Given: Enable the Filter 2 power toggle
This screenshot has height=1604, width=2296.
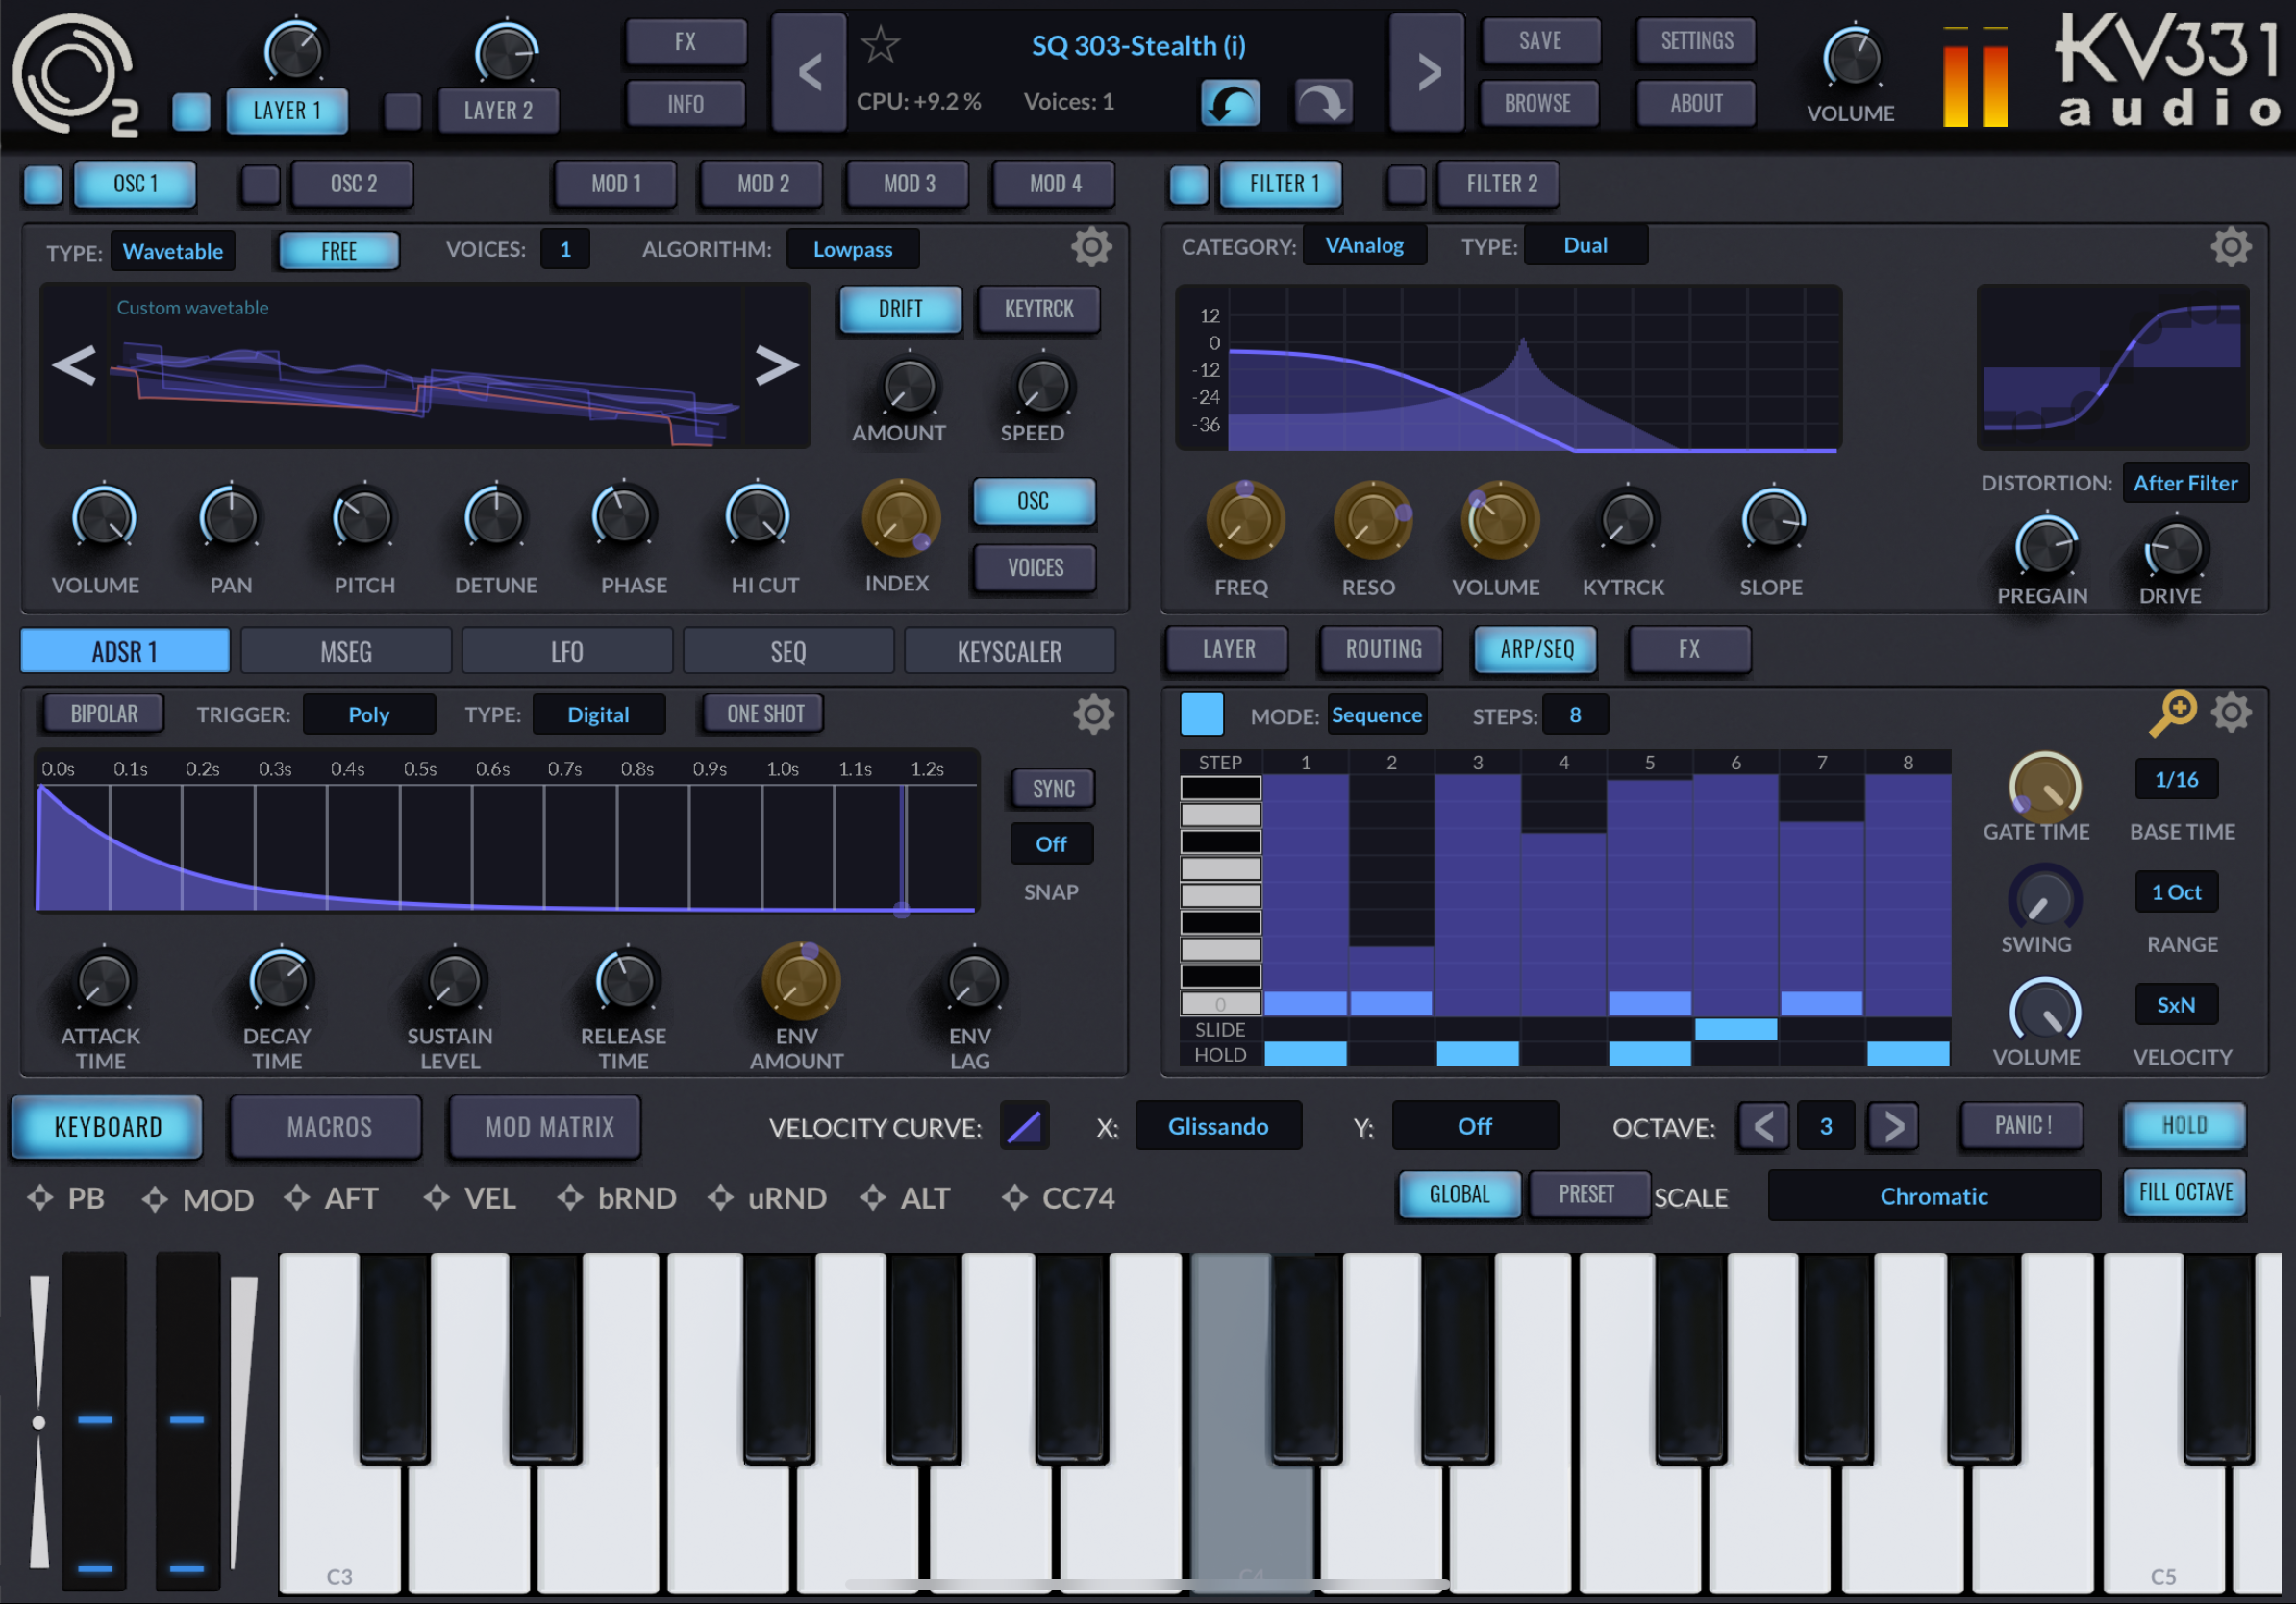Looking at the screenshot, I should (x=1406, y=184).
